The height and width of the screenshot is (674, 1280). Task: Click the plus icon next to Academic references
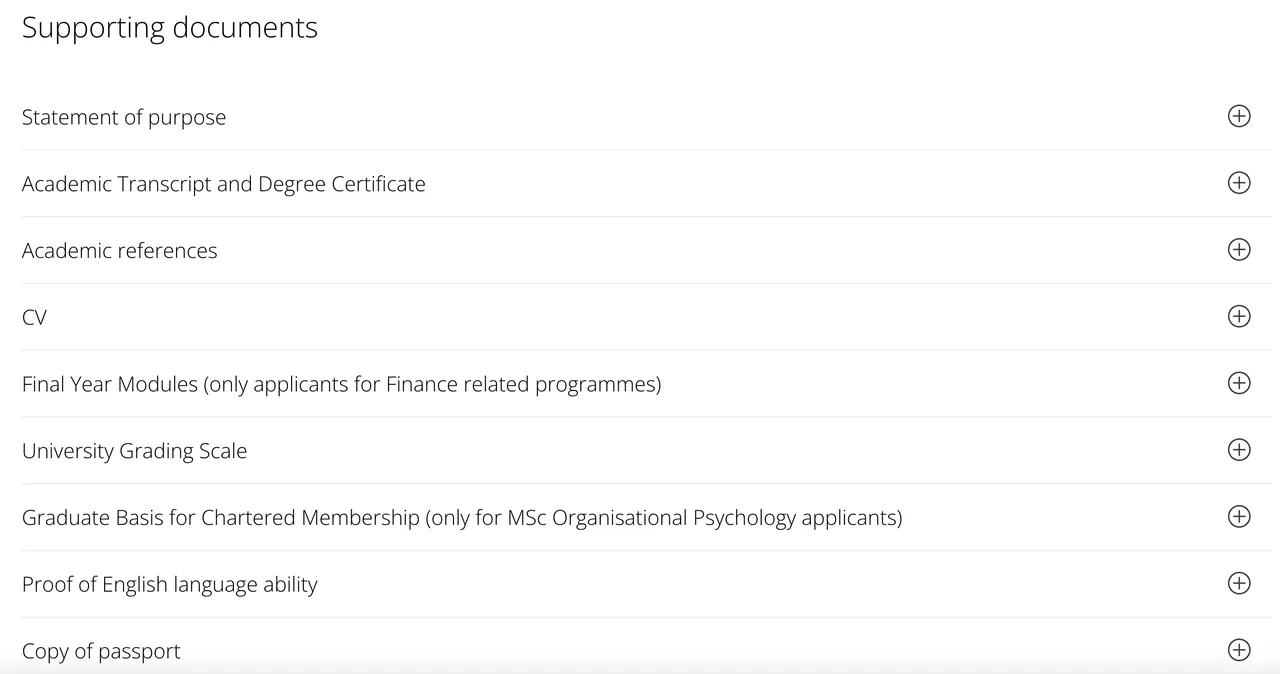(x=1238, y=249)
